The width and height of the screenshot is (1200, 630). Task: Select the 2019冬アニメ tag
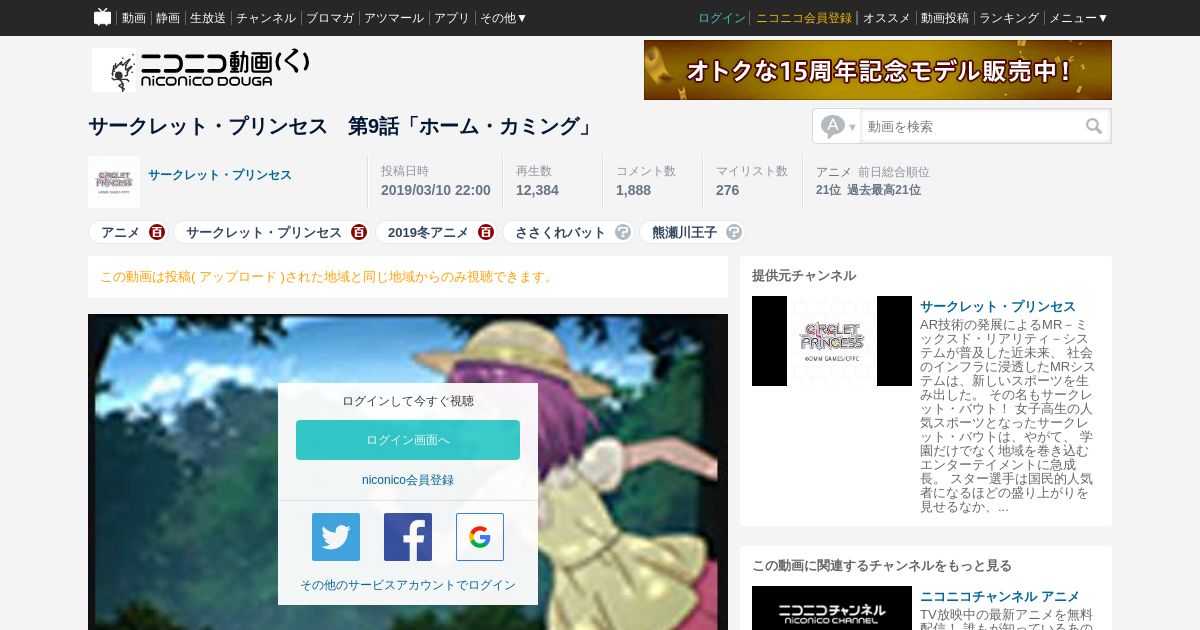(x=428, y=232)
